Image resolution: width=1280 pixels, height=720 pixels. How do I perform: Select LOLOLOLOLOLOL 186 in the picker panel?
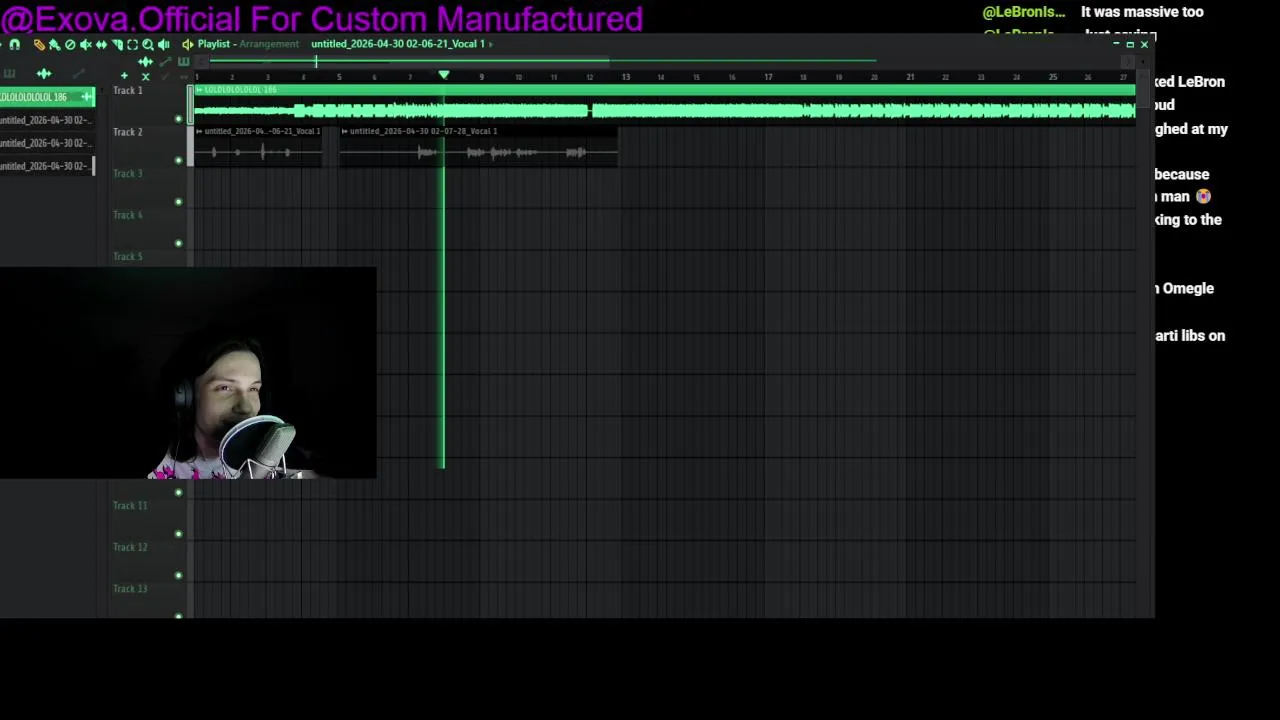click(46, 97)
